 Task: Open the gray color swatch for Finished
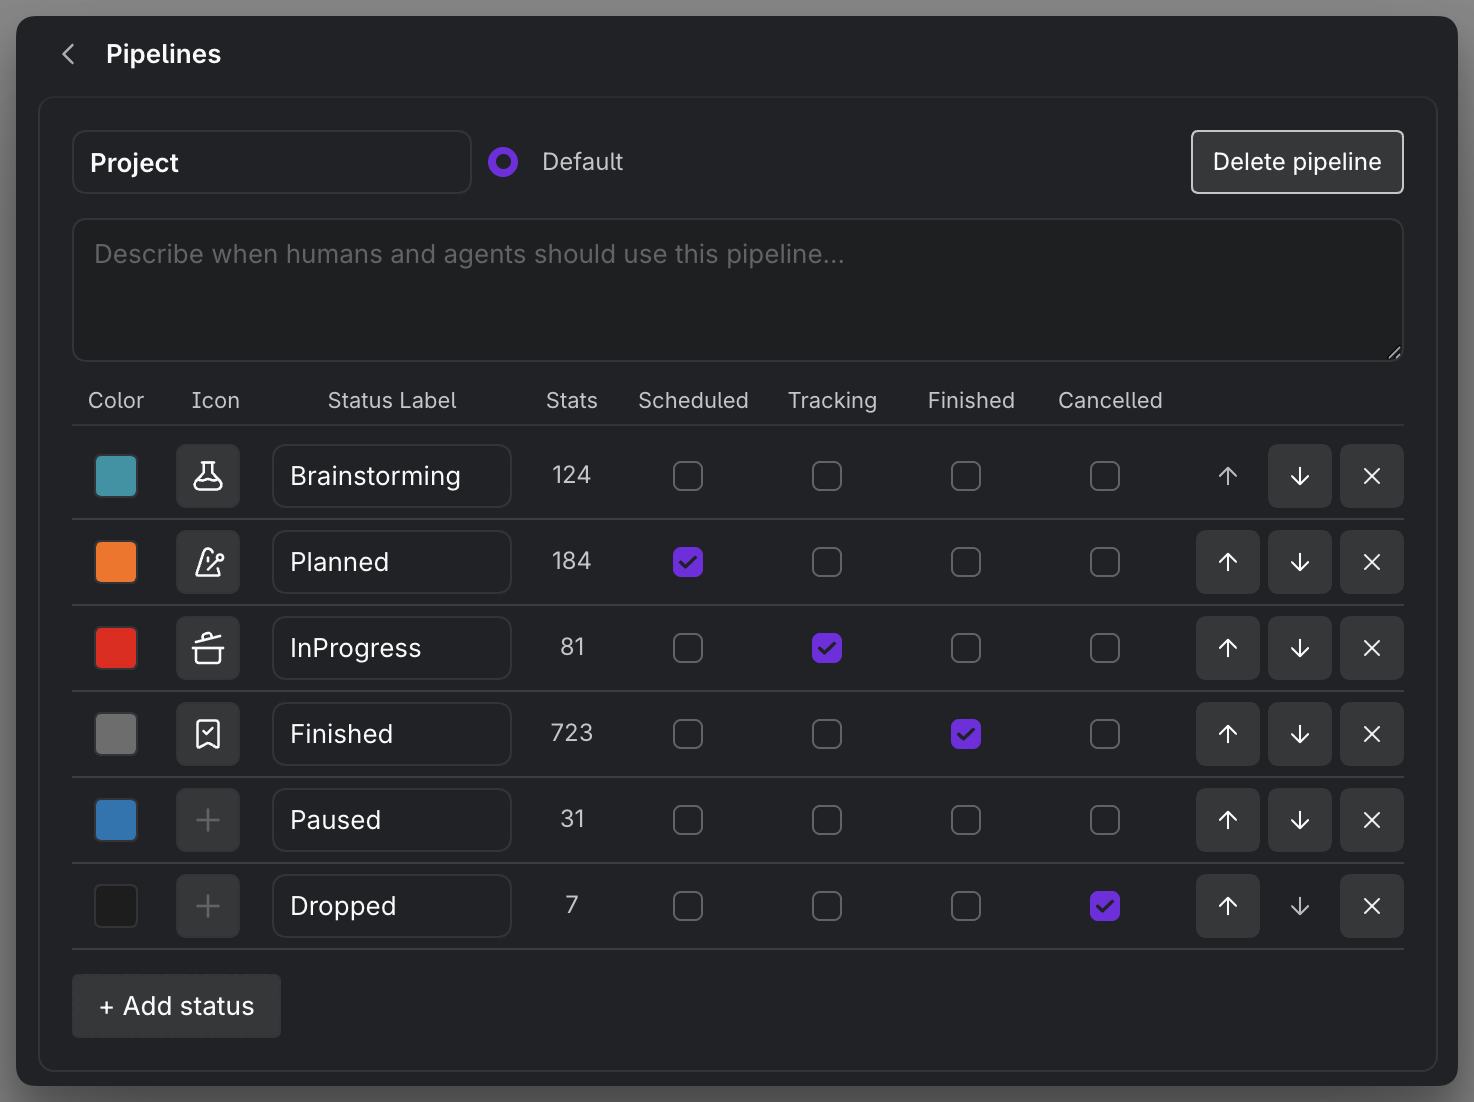coord(116,734)
